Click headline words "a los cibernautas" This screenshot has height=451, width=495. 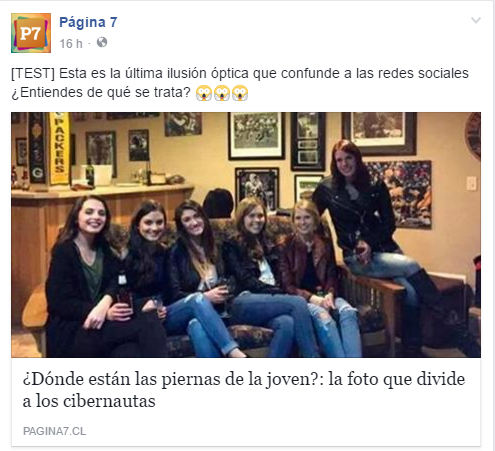point(89,401)
